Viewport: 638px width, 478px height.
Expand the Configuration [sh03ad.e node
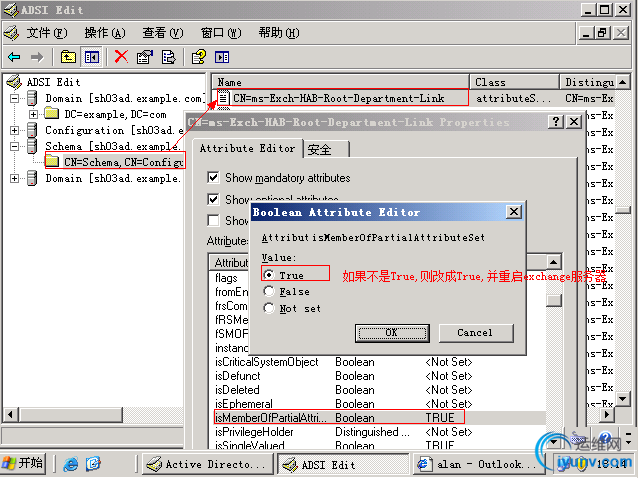click(15, 130)
